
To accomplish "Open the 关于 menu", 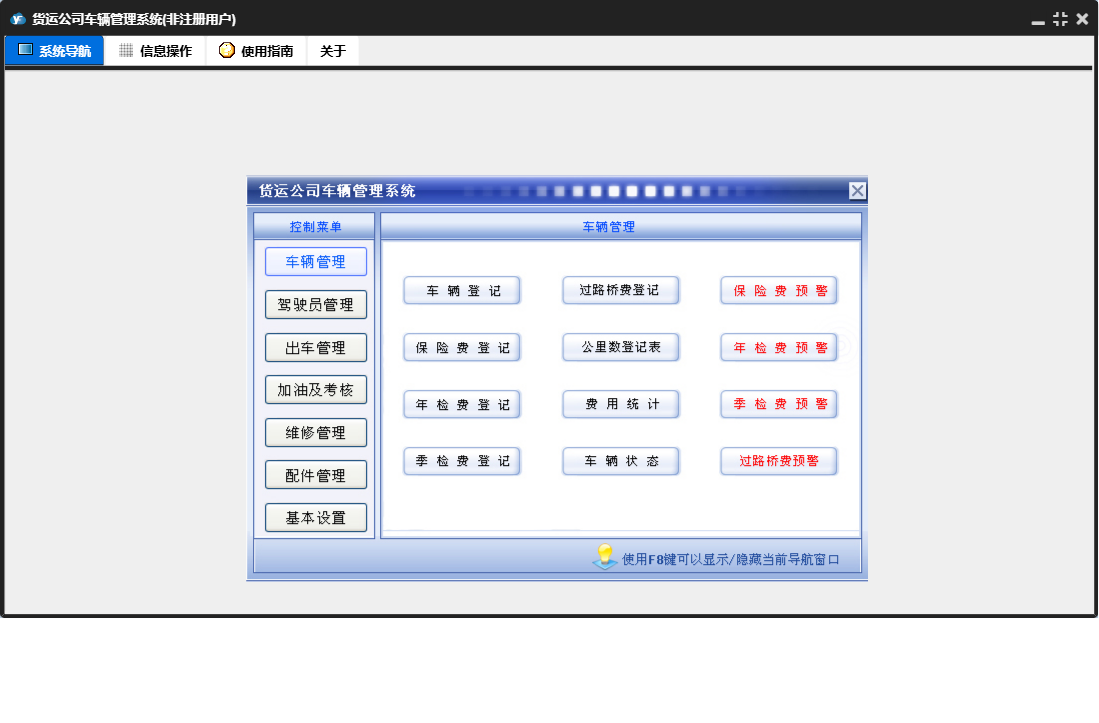I will [333, 50].
